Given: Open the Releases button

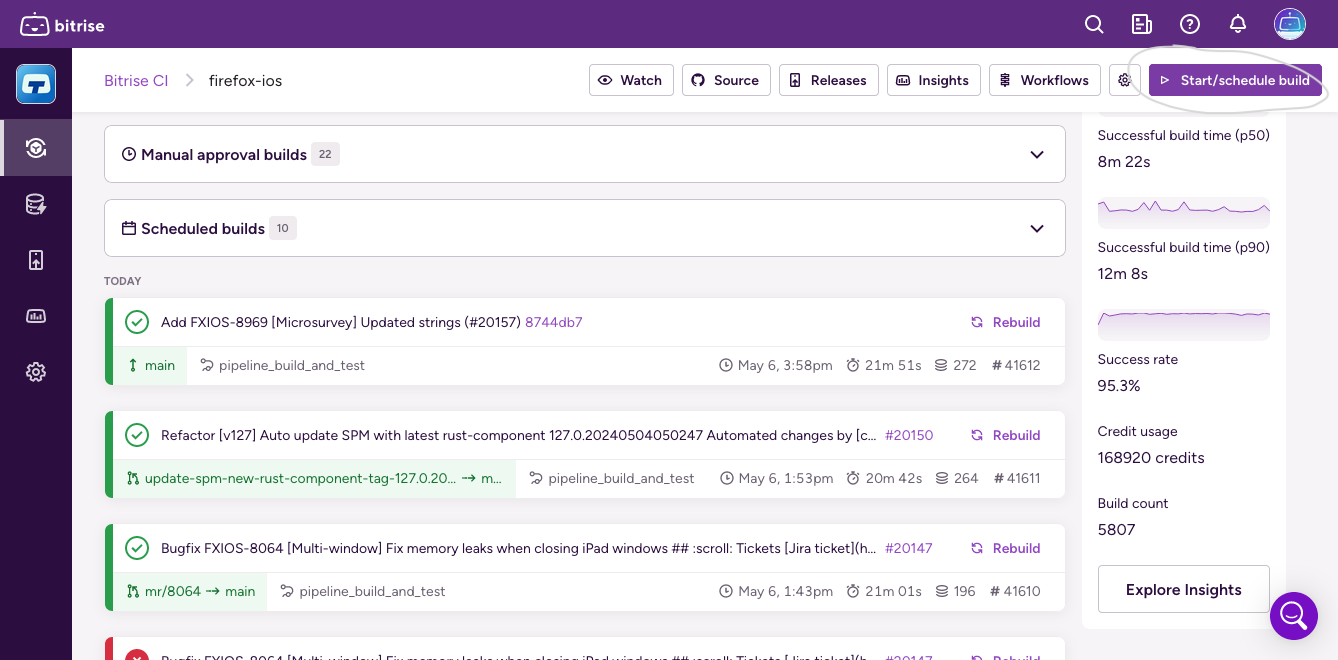Looking at the screenshot, I should tap(829, 80).
